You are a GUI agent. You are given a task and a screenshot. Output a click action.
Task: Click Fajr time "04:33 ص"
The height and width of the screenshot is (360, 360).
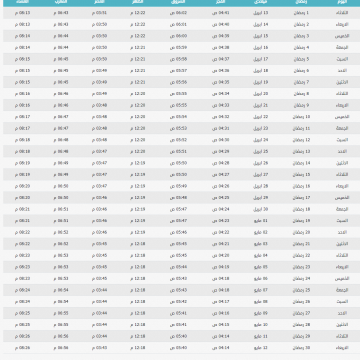pyautogui.click(x=220, y=105)
